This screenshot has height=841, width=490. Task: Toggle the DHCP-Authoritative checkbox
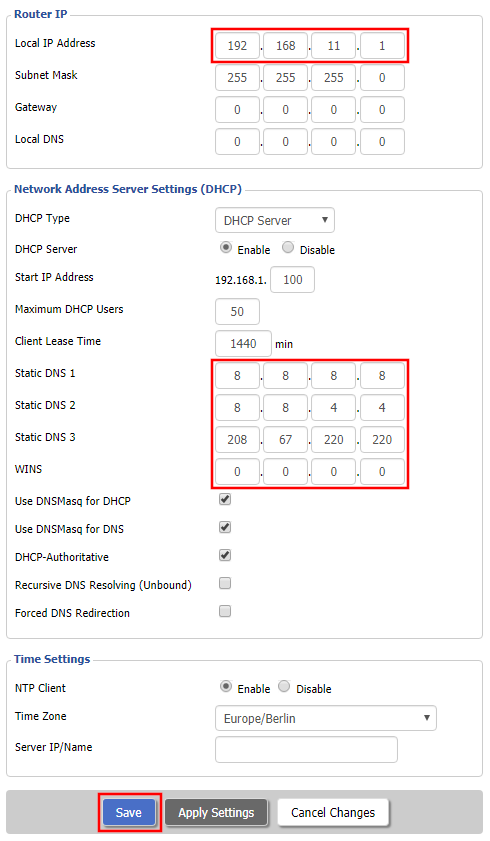[x=225, y=555]
